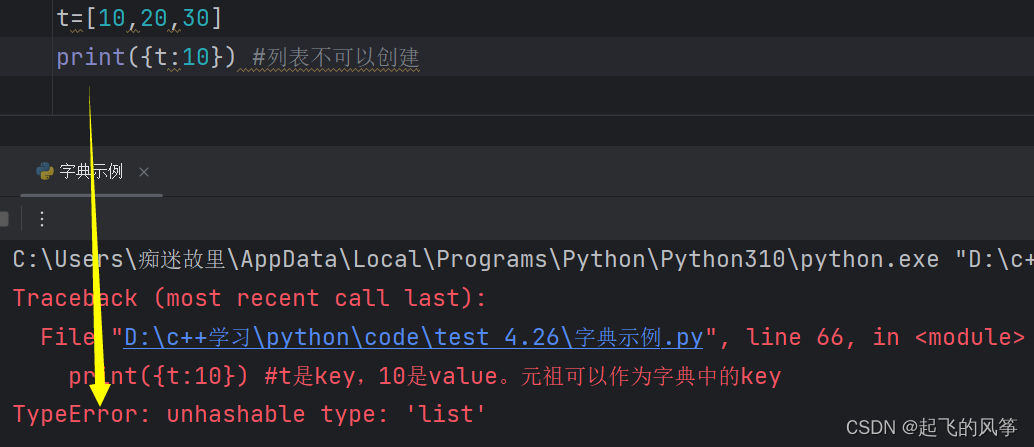Open the run toolbar more options menu
The image size is (1034, 447).
tap(42, 219)
